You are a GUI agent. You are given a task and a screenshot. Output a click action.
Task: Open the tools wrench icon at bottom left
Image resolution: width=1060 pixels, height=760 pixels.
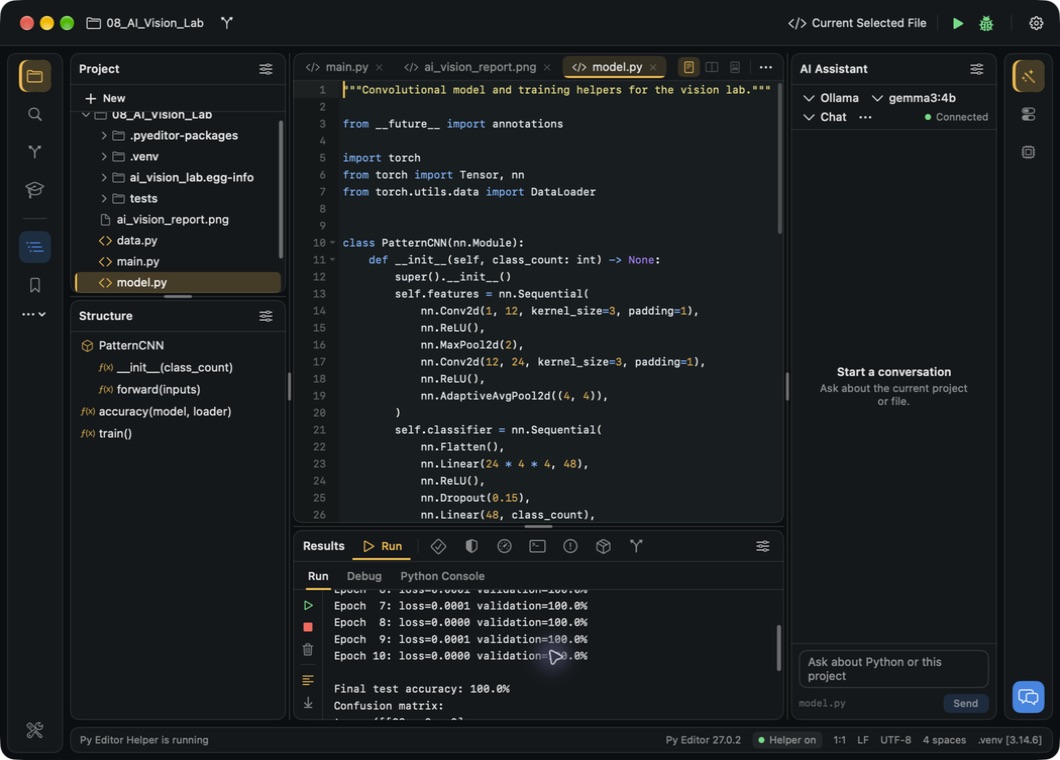(x=34, y=730)
